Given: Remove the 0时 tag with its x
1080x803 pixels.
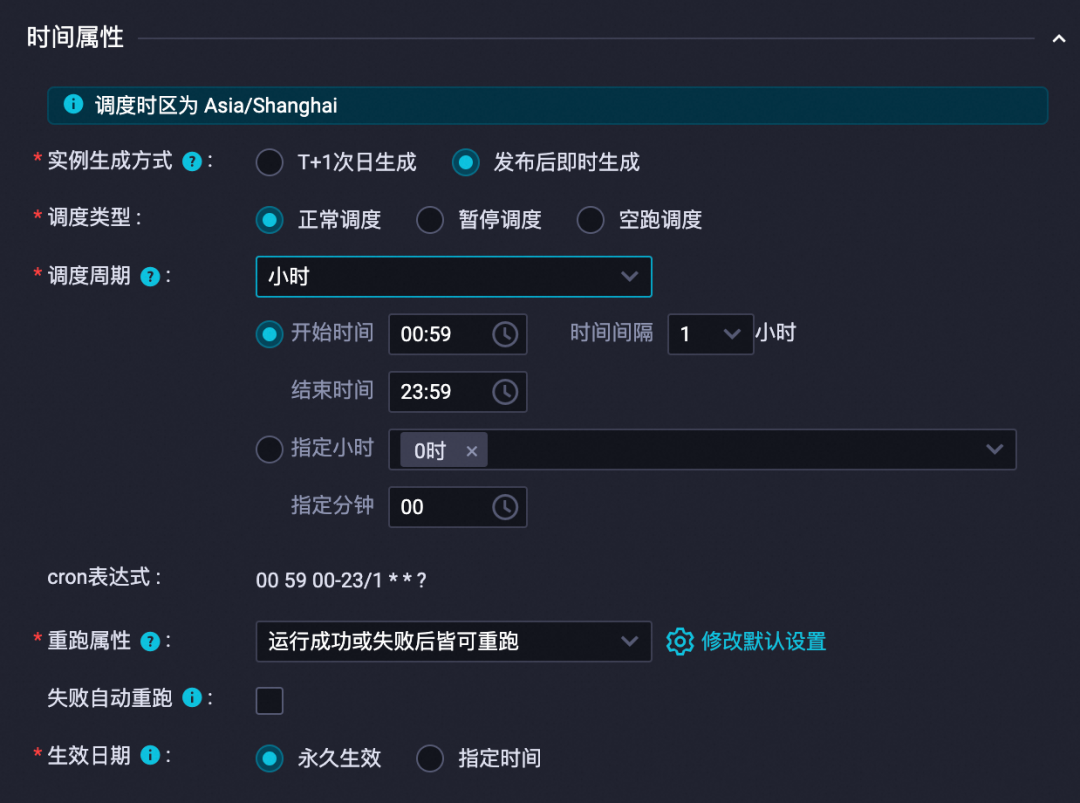Looking at the screenshot, I should coord(472,451).
